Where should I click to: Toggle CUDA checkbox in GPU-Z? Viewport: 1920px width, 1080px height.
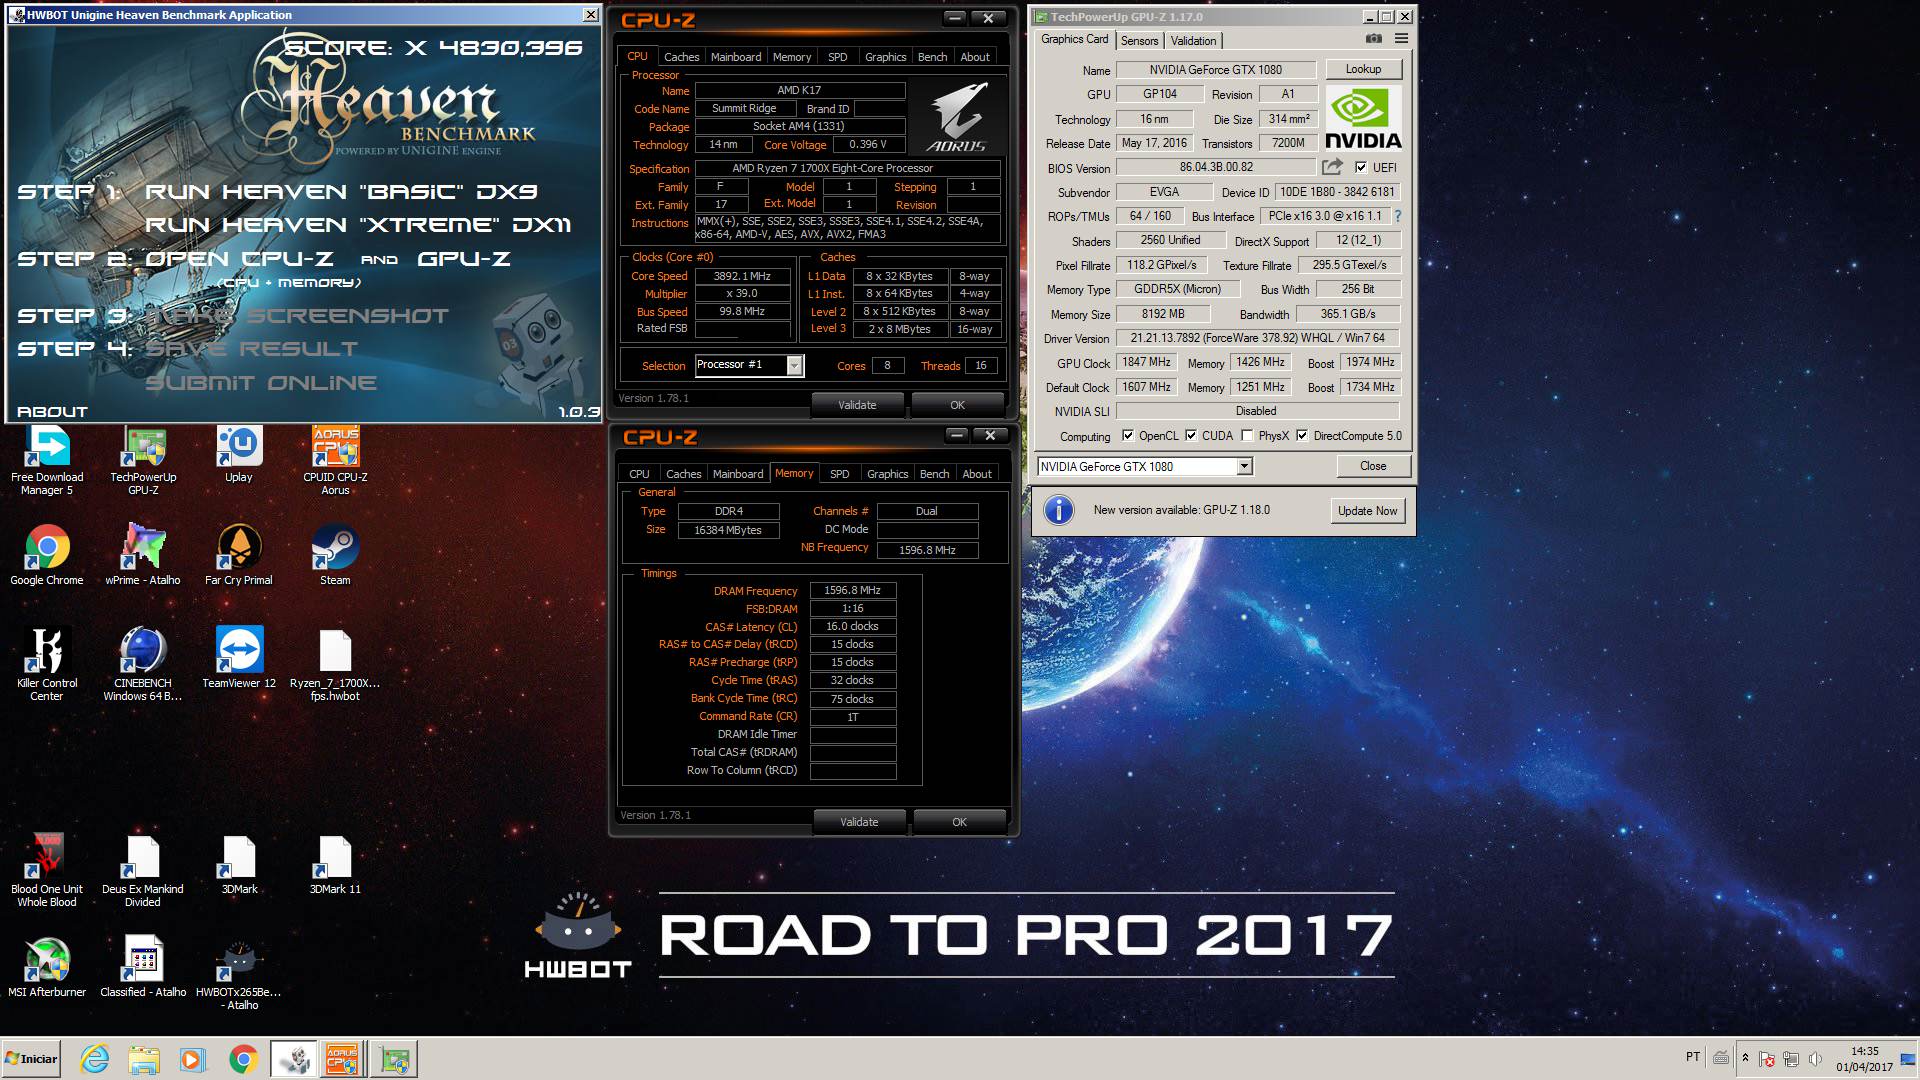pyautogui.click(x=1191, y=436)
